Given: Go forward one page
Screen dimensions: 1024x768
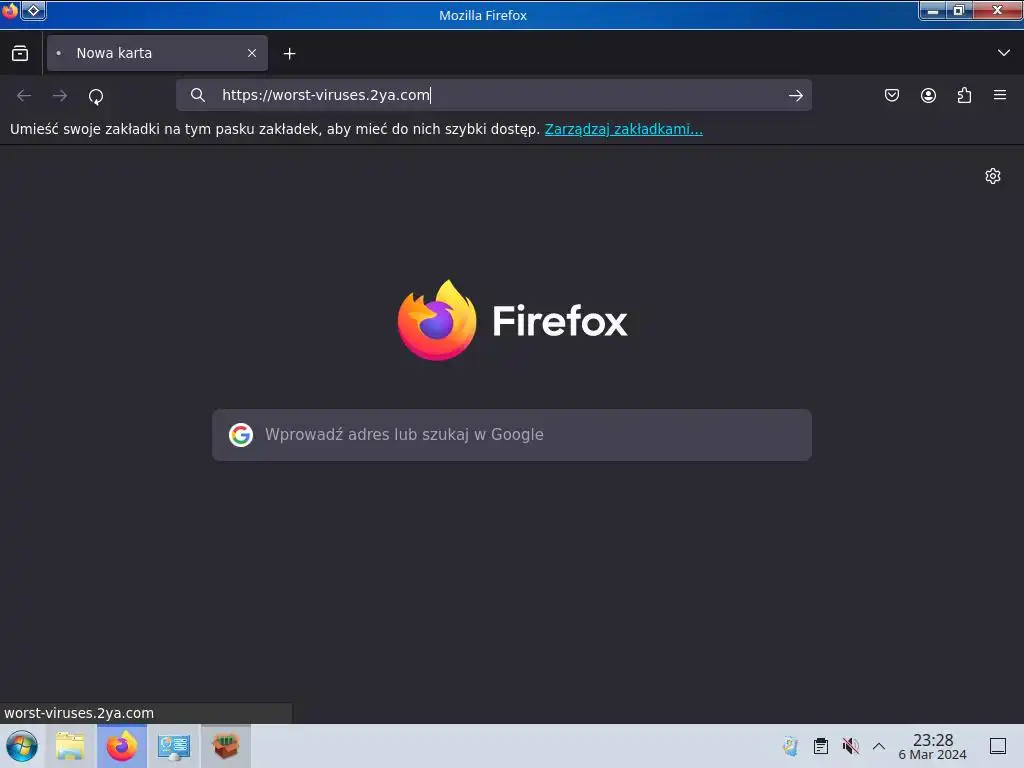Looking at the screenshot, I should (60, 95).
